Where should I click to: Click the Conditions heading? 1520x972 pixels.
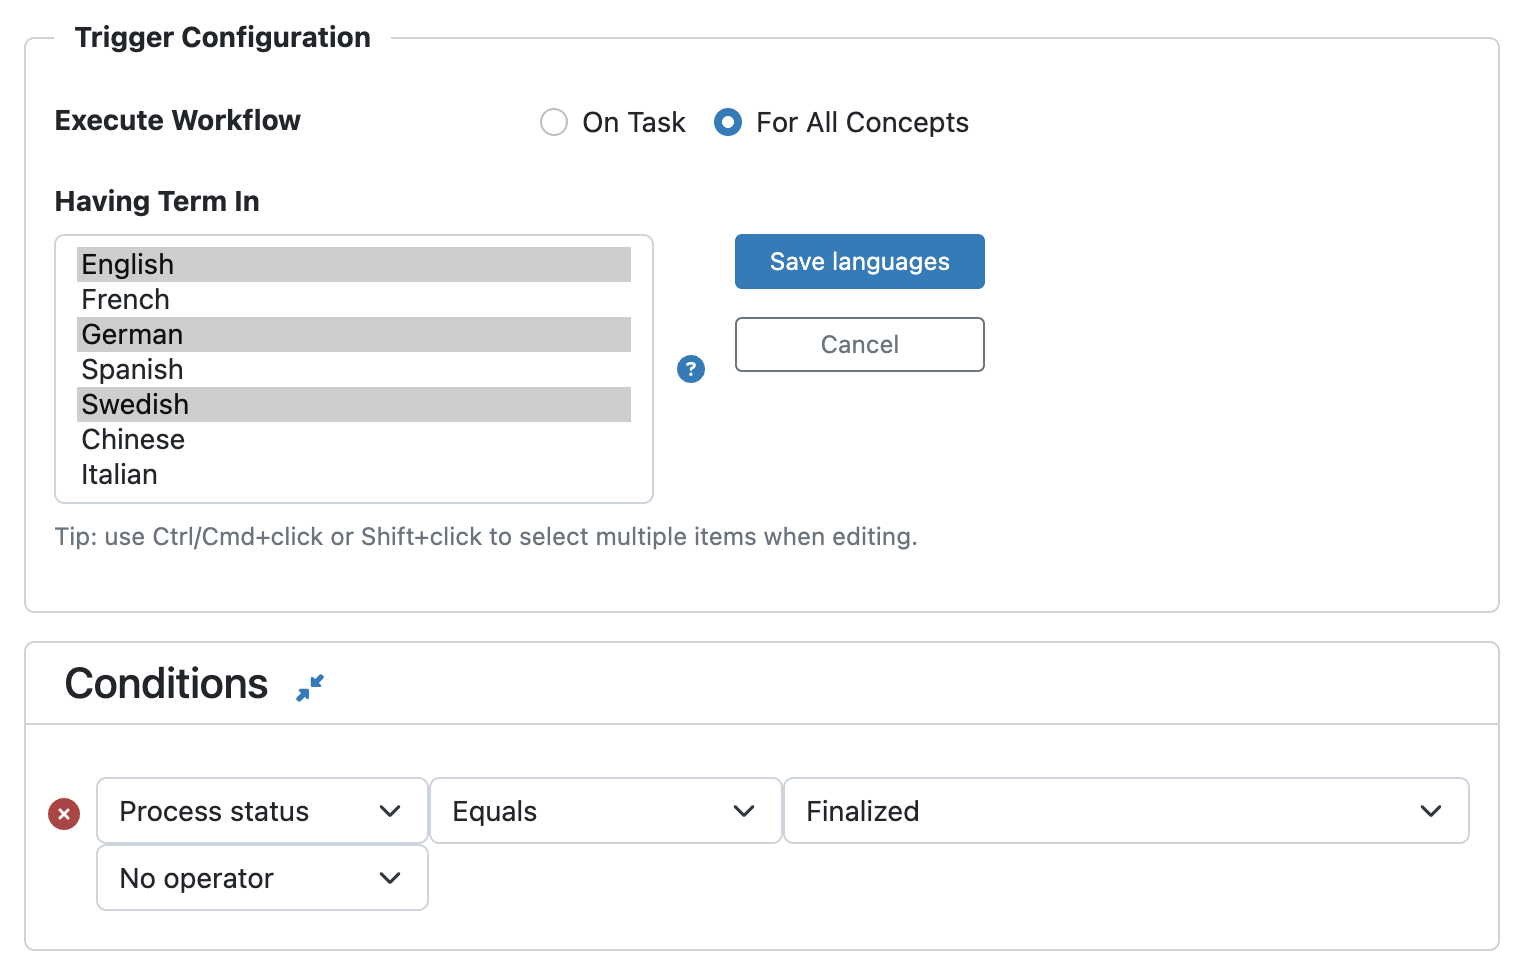pos(166,684)
